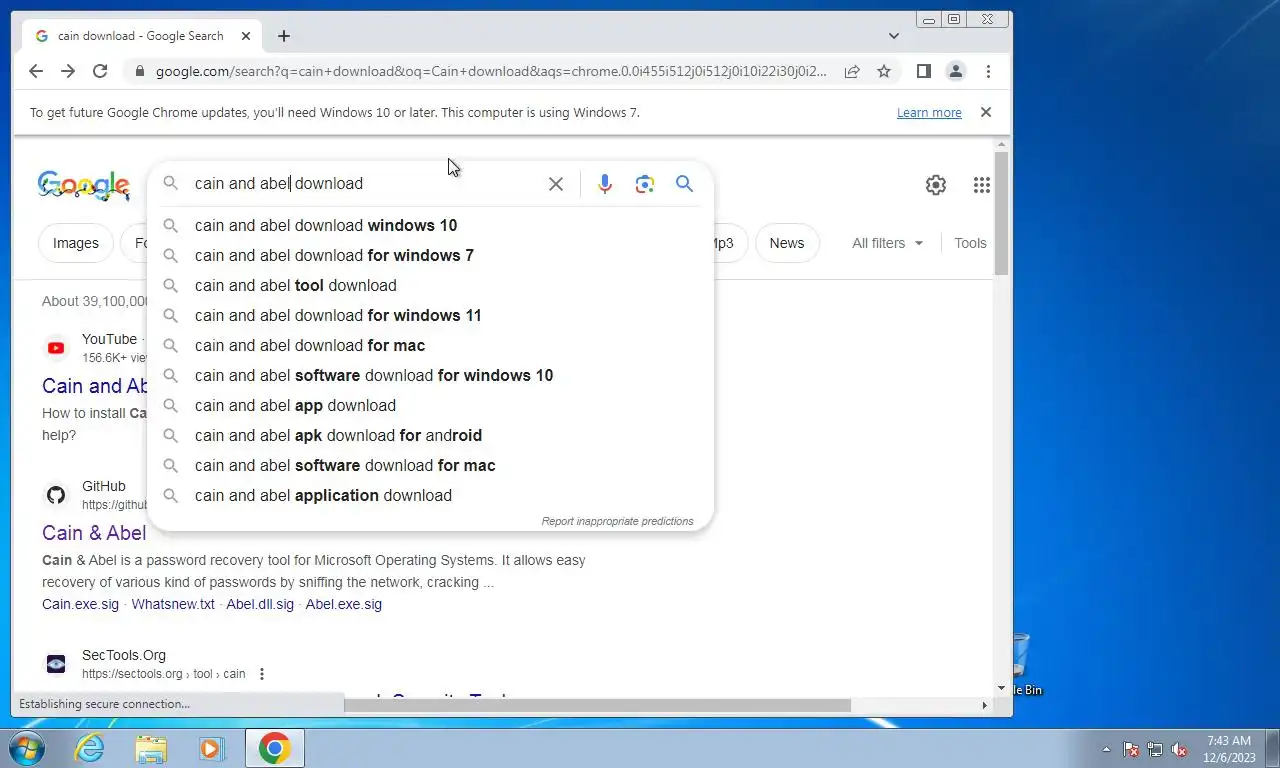Click the browser back arrow
This screenshot has height=768, width=1280.
(36, 71)
